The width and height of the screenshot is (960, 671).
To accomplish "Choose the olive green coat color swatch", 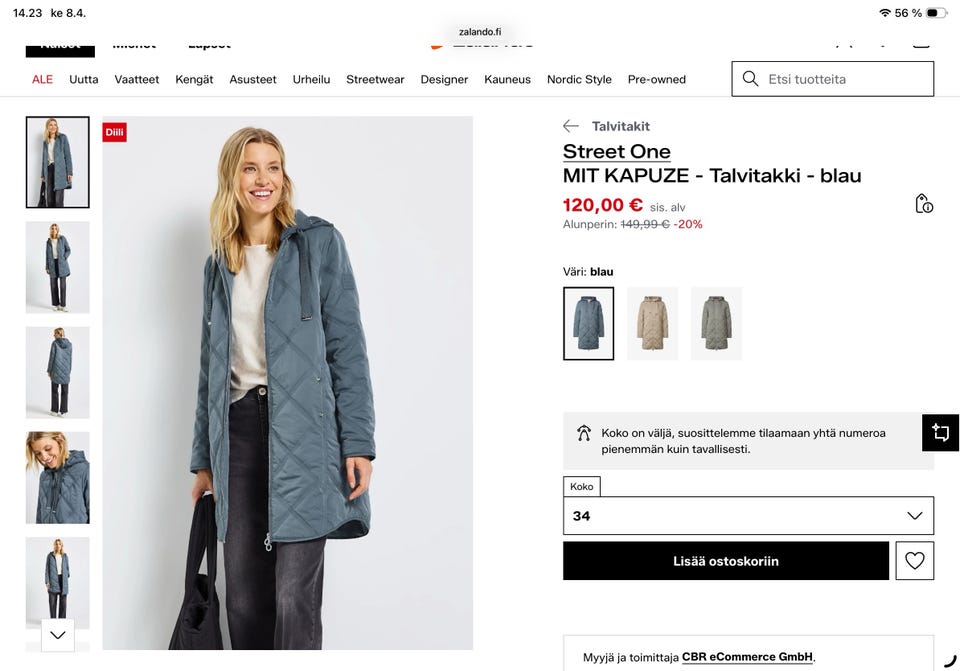I will coord(716,323).
